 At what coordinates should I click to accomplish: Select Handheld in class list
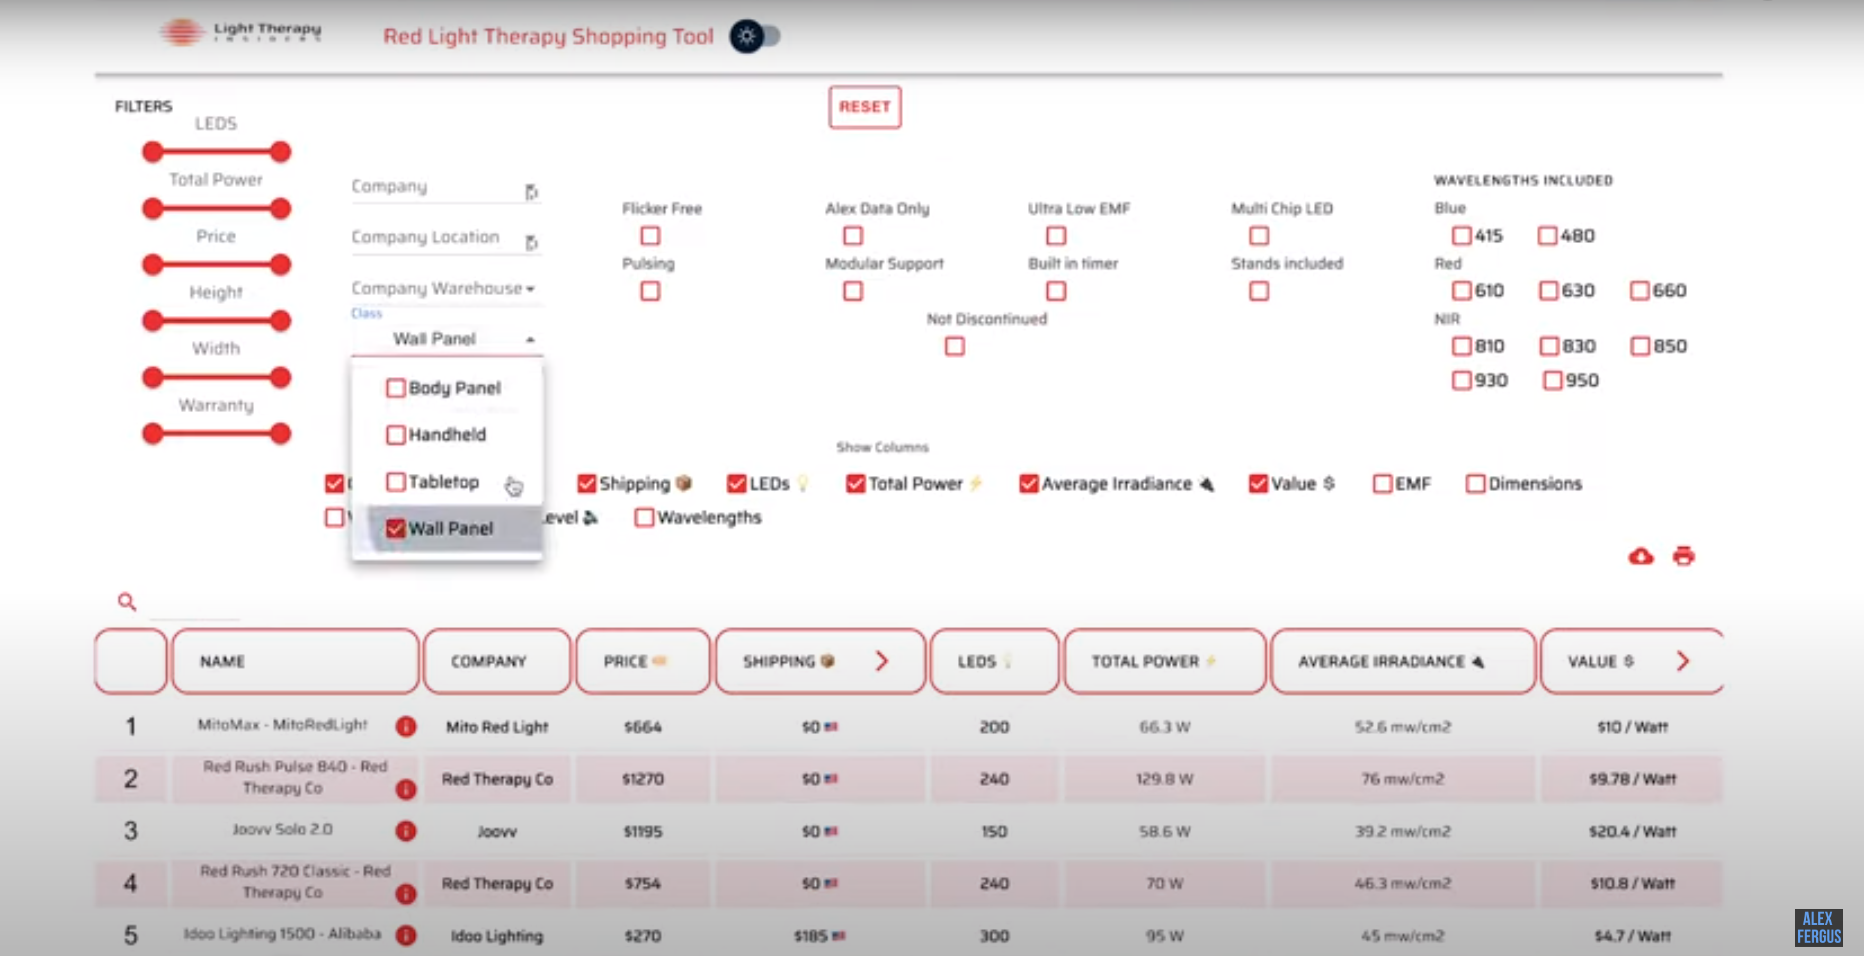pyautogui.click(x=396, y=435)
